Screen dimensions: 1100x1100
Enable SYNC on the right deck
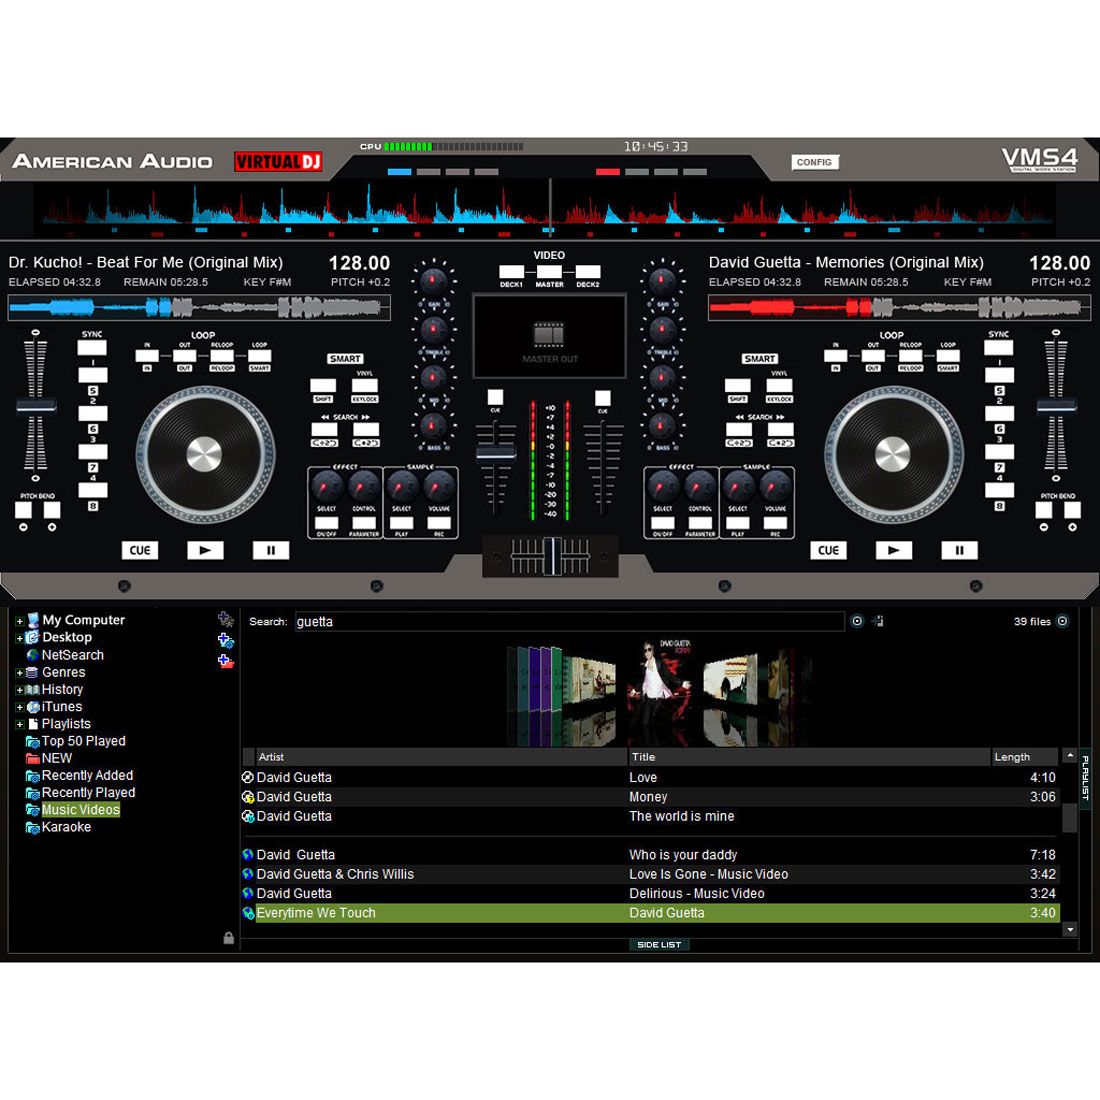[998, 347]
